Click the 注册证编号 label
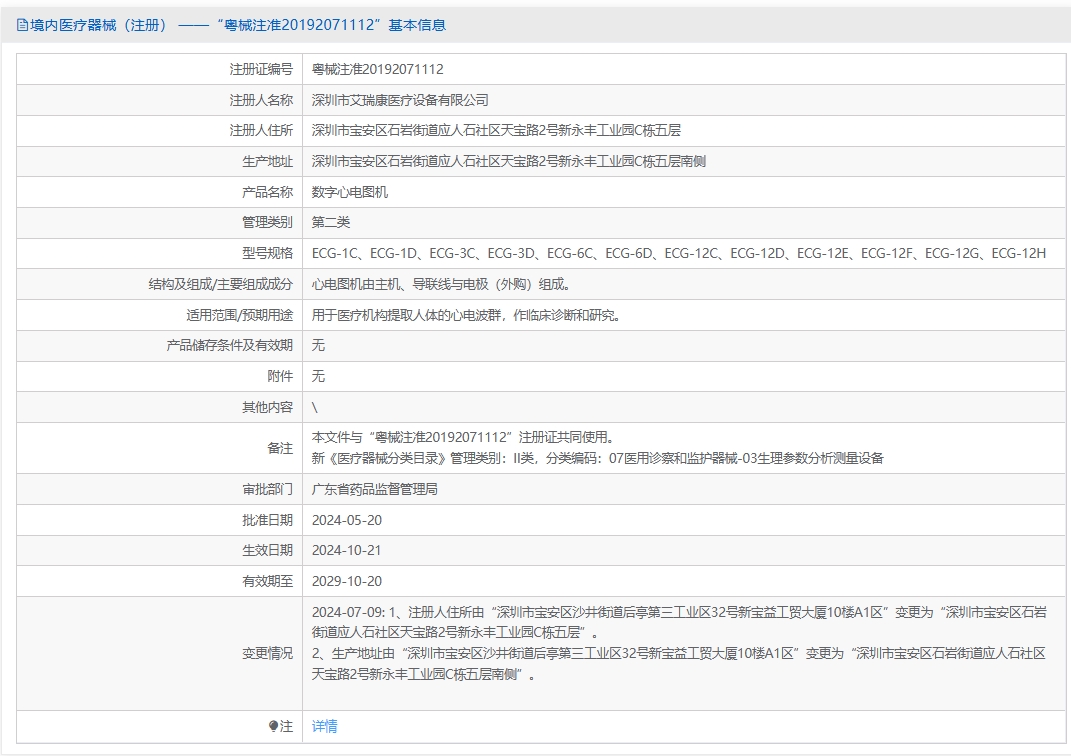Image resolution: width=1071 pixels, height=756 pixels. (261, 69)
